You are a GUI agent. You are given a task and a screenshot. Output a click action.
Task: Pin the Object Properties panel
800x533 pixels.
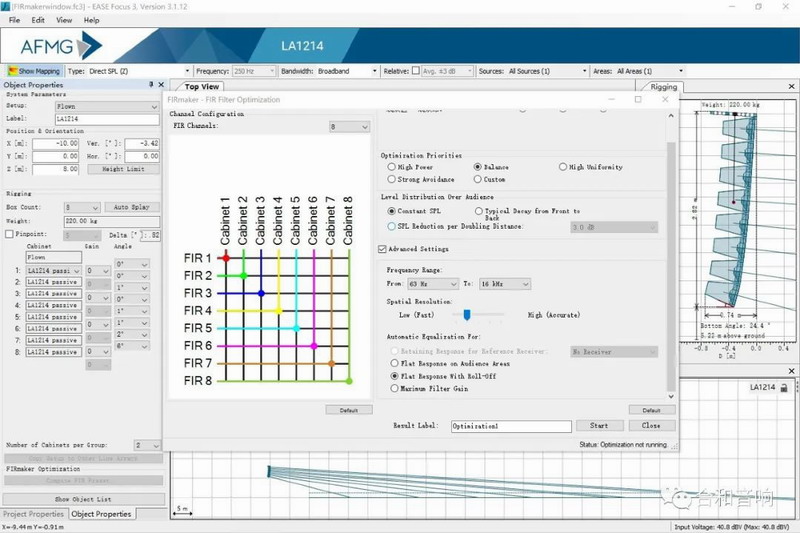[x=151, y=85]
